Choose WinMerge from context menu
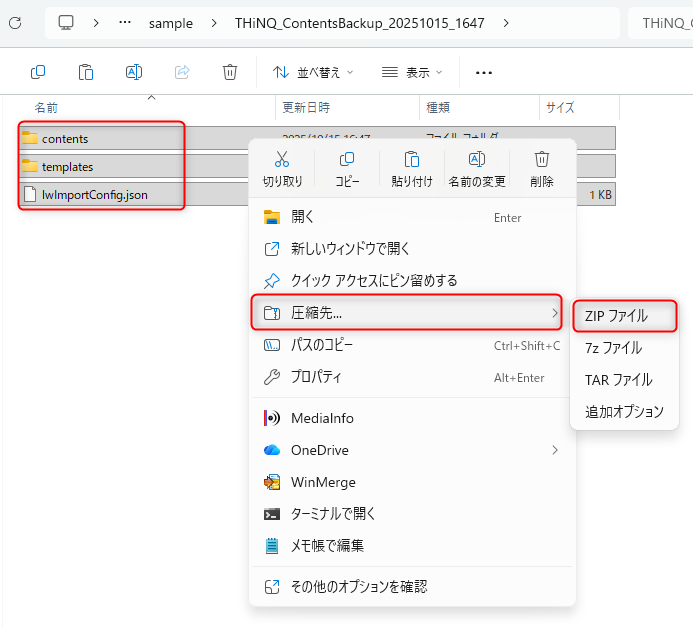Screen dimensions: 693x629 click(412, 482)
